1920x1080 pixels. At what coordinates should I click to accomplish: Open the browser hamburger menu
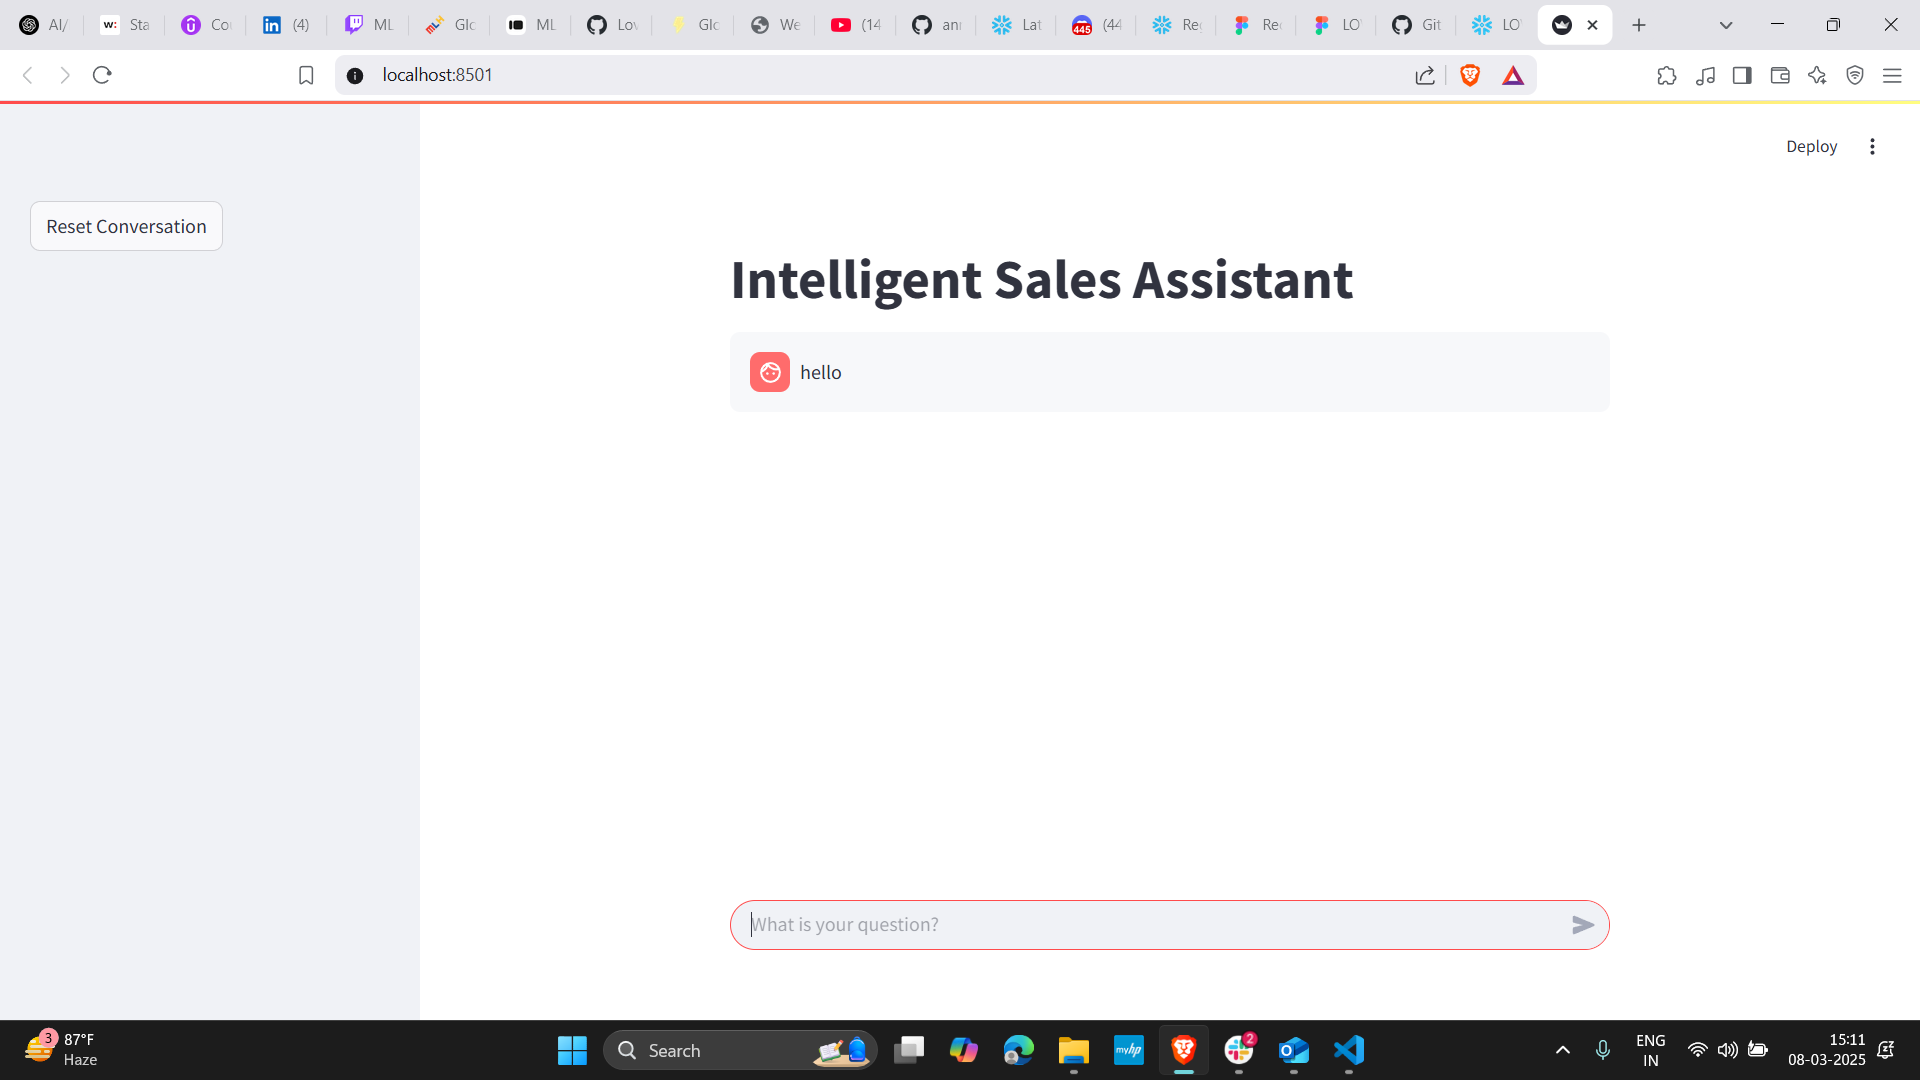point(1893,75)
